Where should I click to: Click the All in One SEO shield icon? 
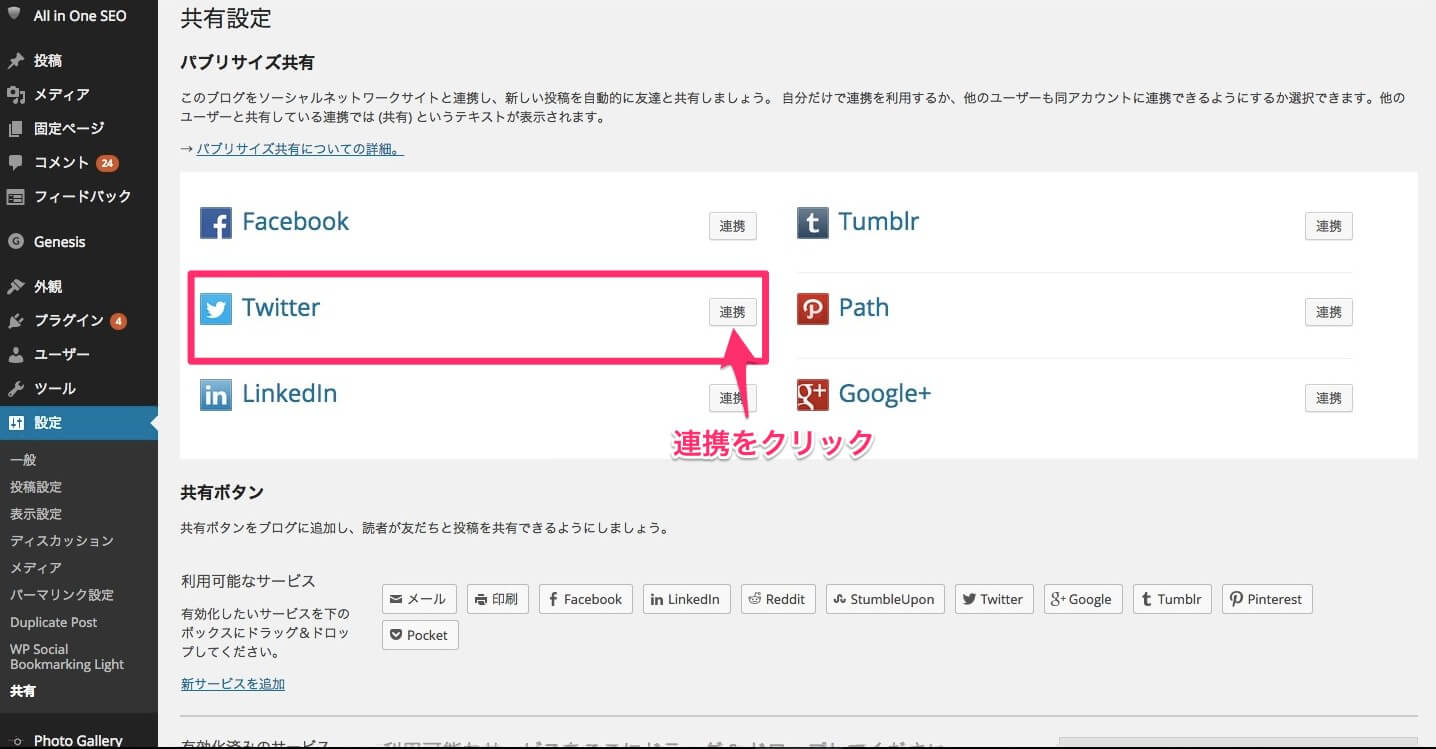click(x=15, y=14)
